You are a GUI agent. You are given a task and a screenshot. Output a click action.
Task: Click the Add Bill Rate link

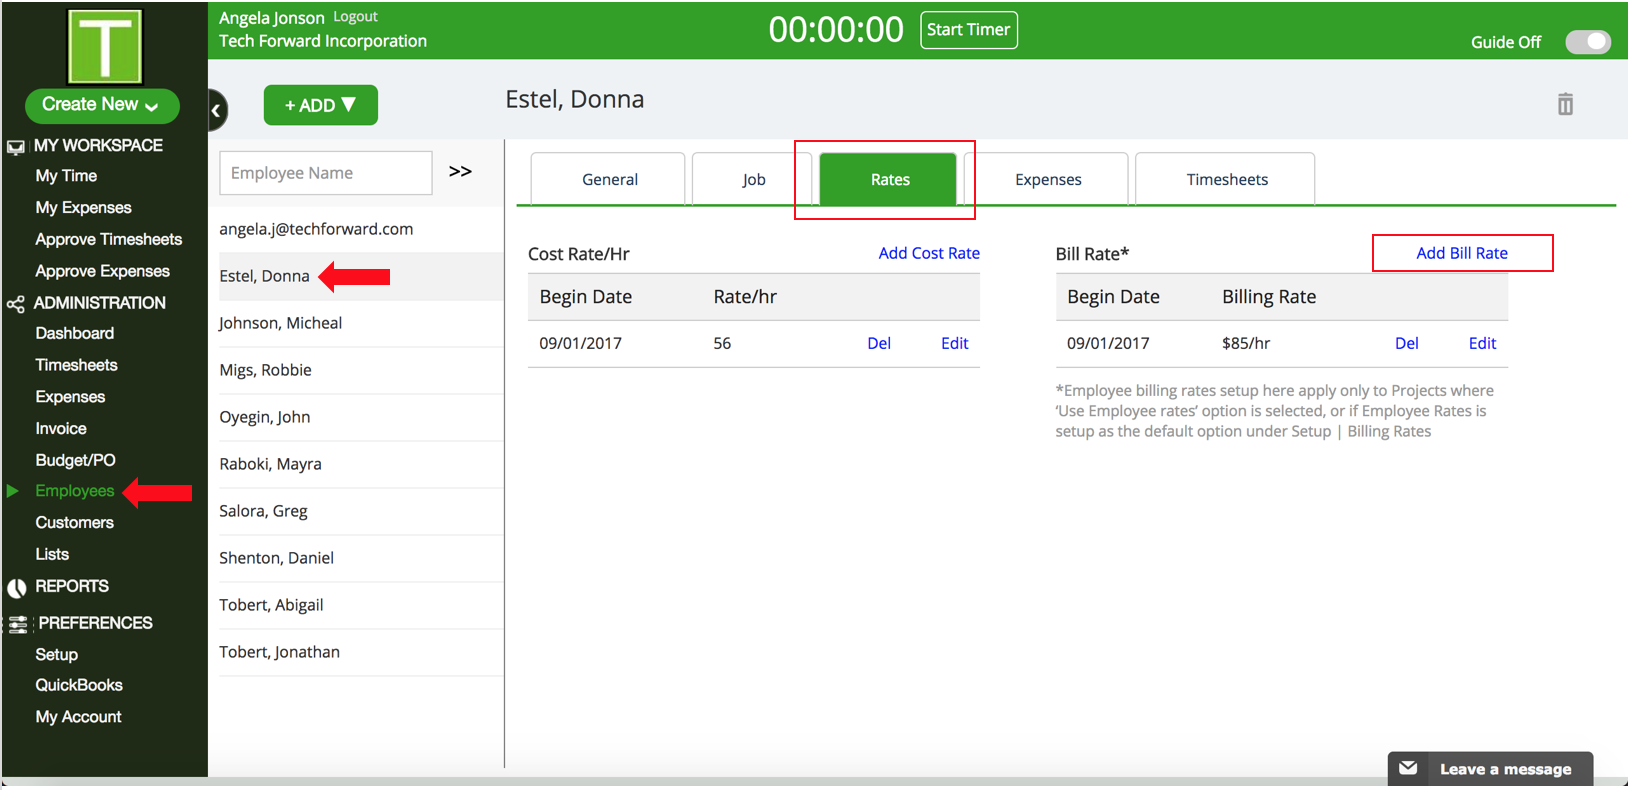[1462, 253]
